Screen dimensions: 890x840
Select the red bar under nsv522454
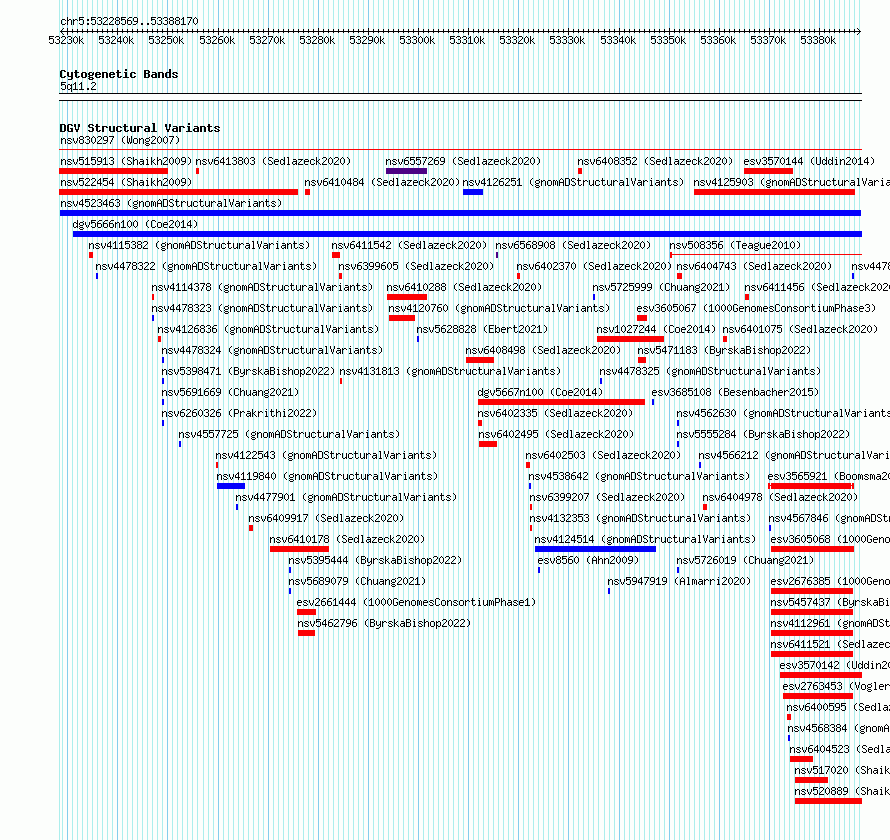(179, 192)
